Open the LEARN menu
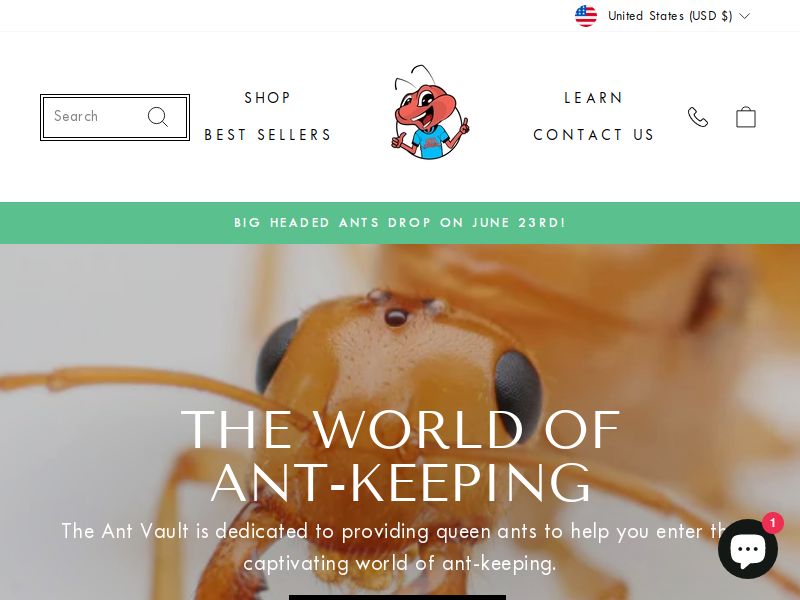Screen dimensions: 800x600 594,97
